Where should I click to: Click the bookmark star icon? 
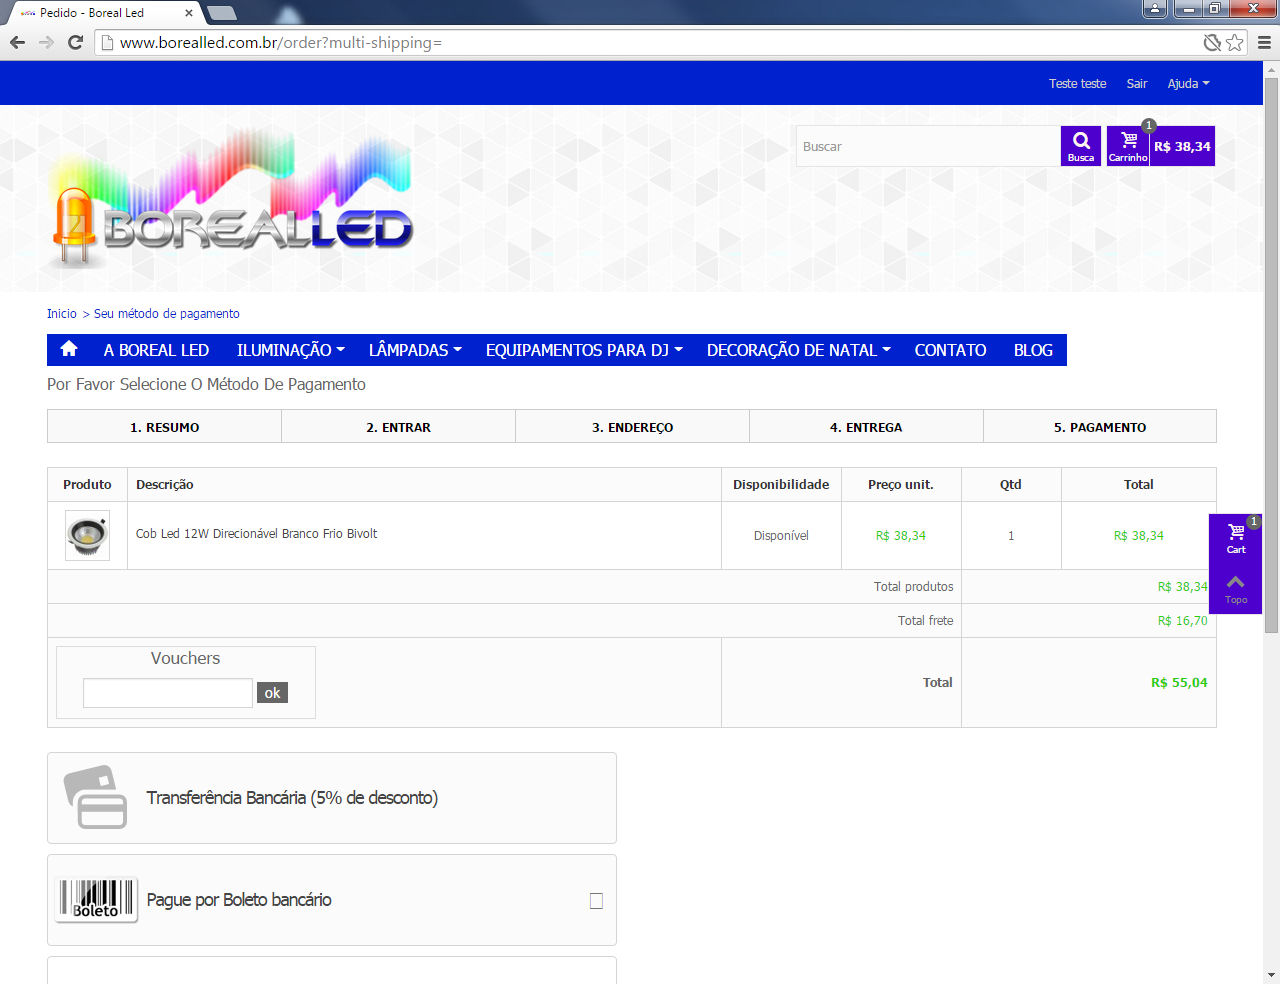point(1235,42)
